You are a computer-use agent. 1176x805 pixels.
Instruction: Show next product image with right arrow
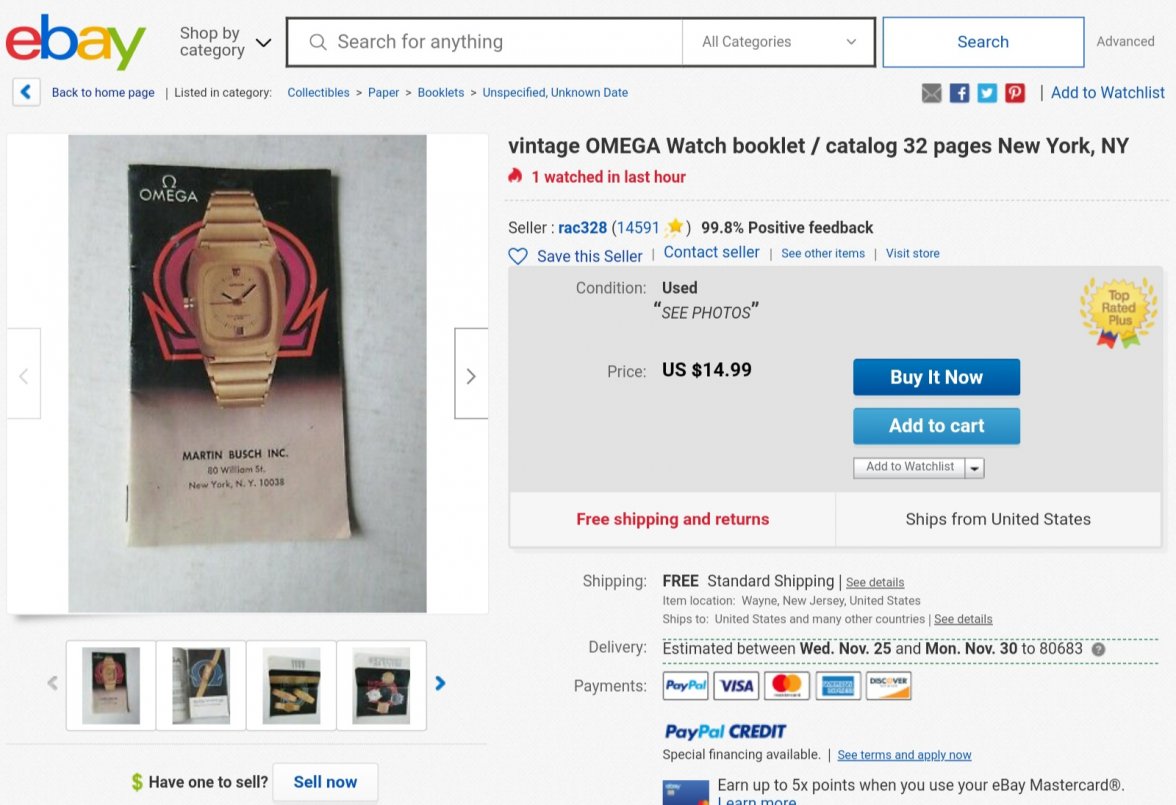(x=471, y=374)
